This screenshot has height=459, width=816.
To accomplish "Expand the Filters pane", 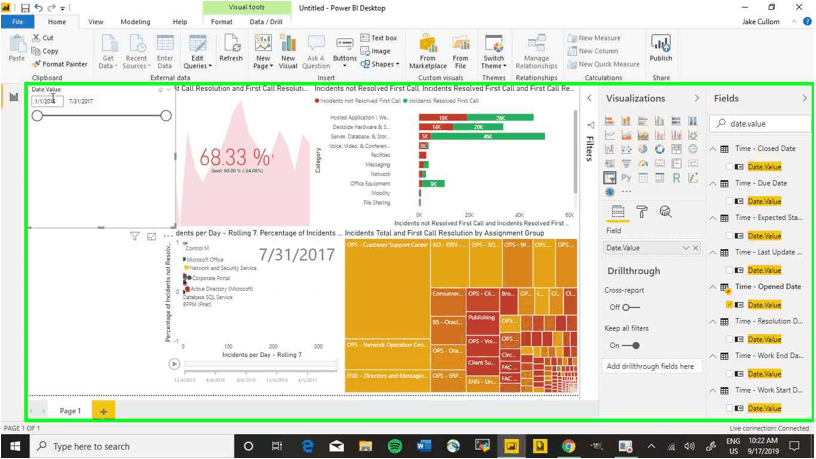I will pos(590,98).
